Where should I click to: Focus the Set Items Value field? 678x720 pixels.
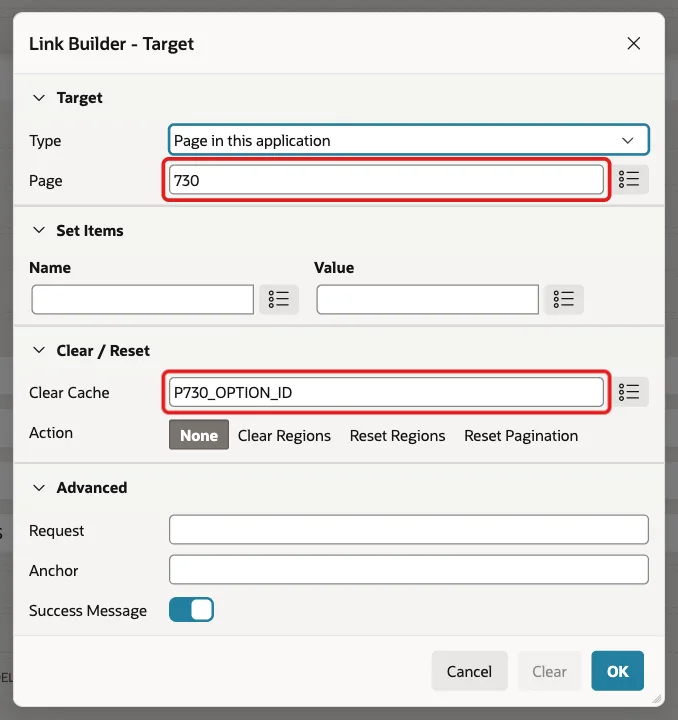[x=427, y=299]
